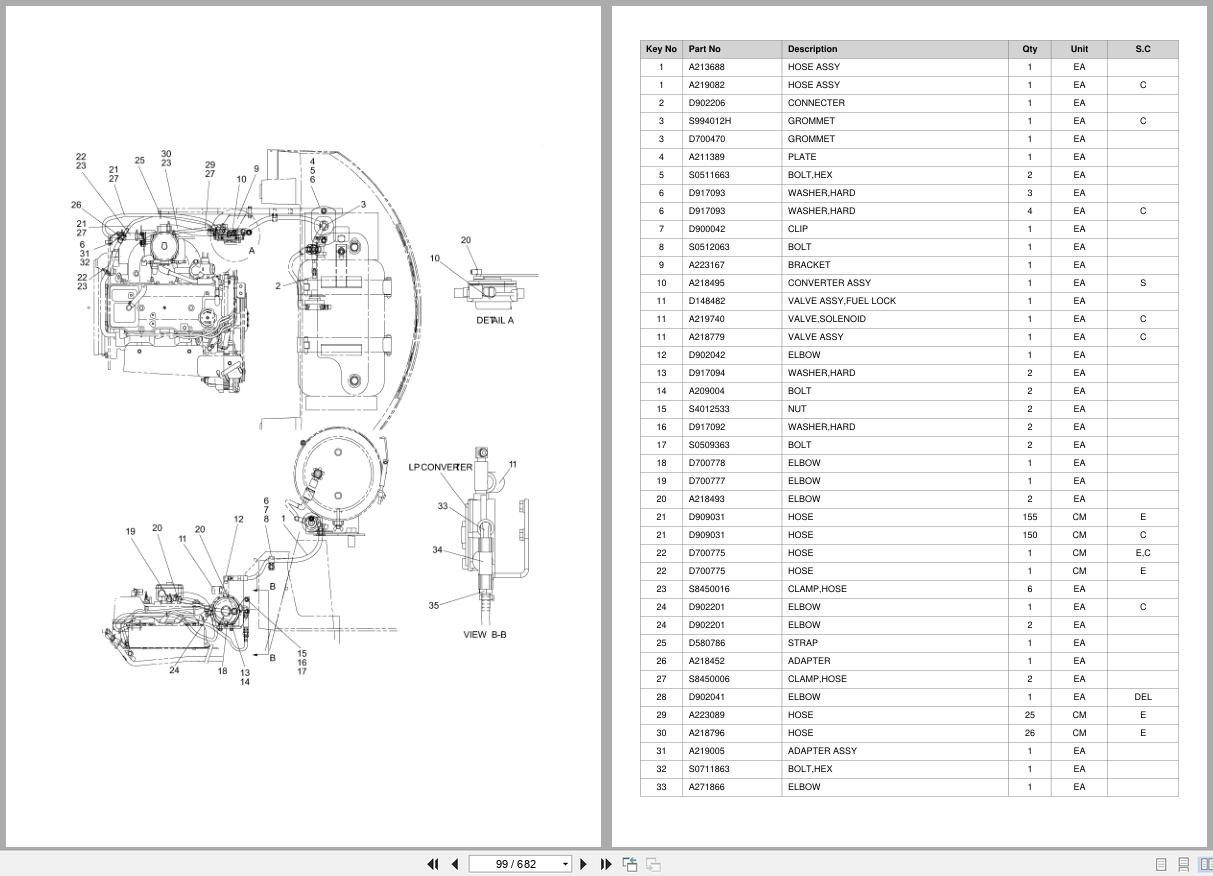Select part number D917094
This screenshot has width=1213, height=876.
coord(707,373)
